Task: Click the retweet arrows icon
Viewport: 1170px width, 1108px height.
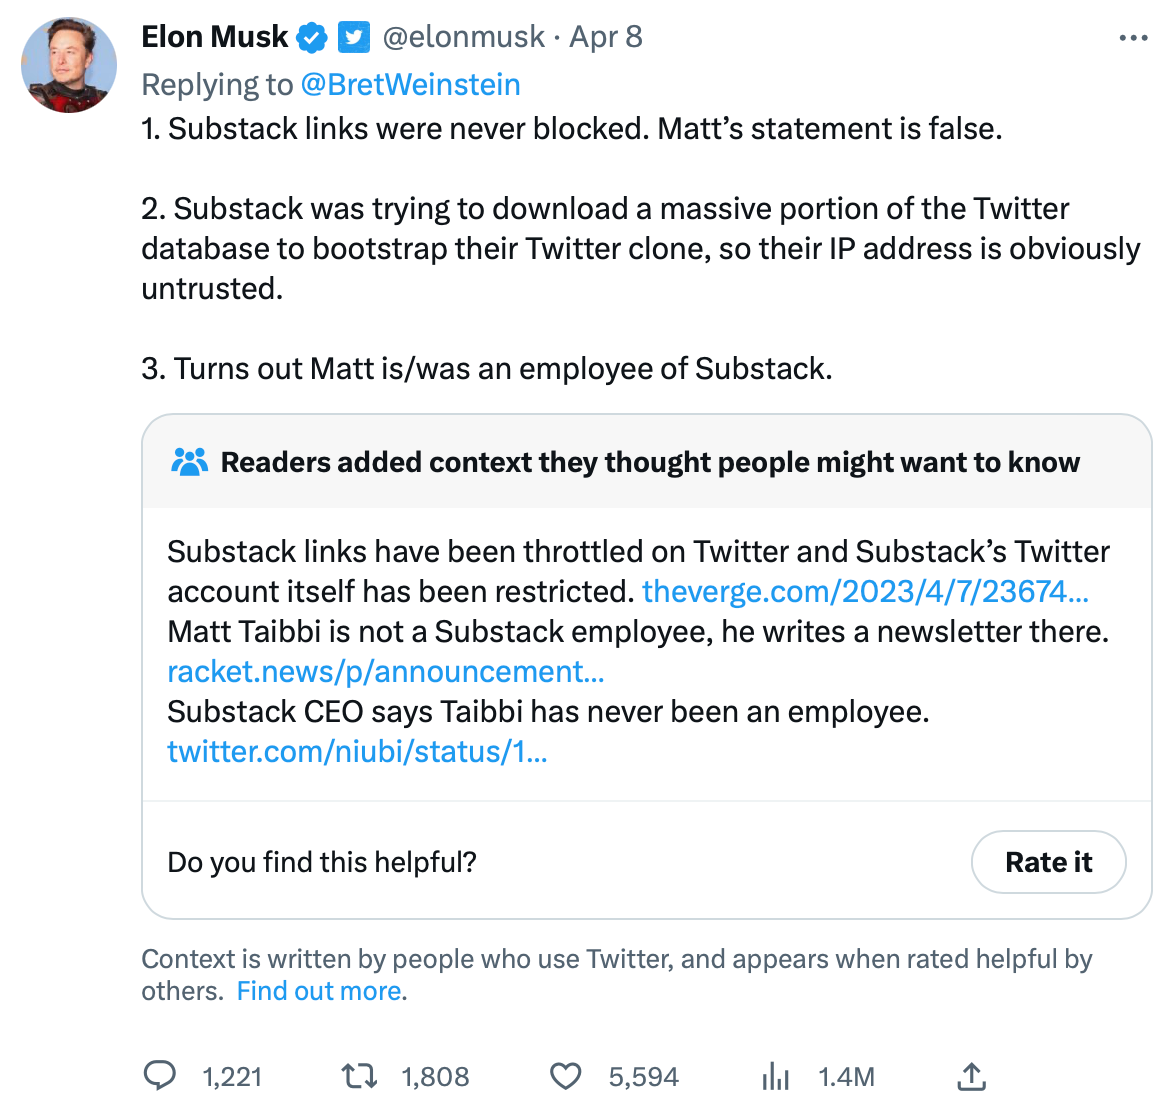Action: point(359,1076)
